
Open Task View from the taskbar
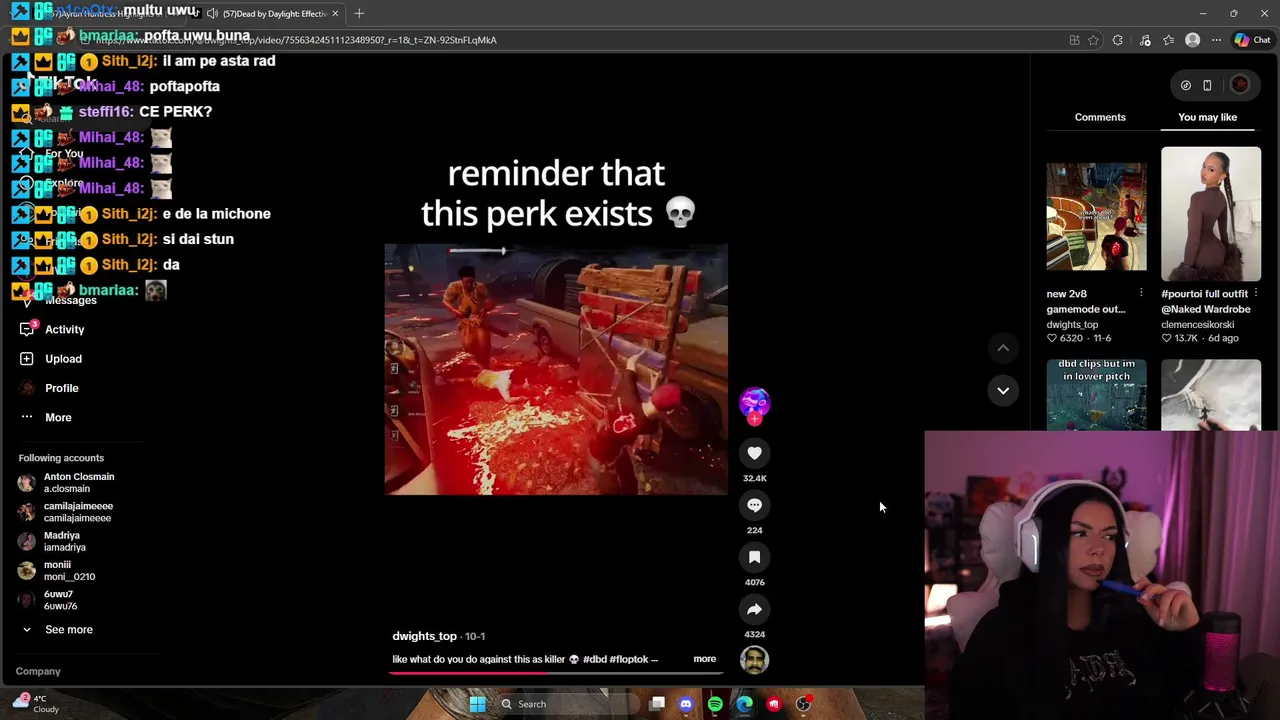[657, 704]
